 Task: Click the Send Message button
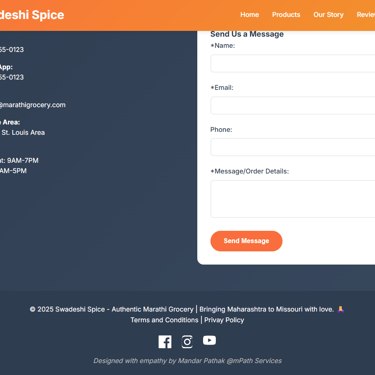[246, 241]
